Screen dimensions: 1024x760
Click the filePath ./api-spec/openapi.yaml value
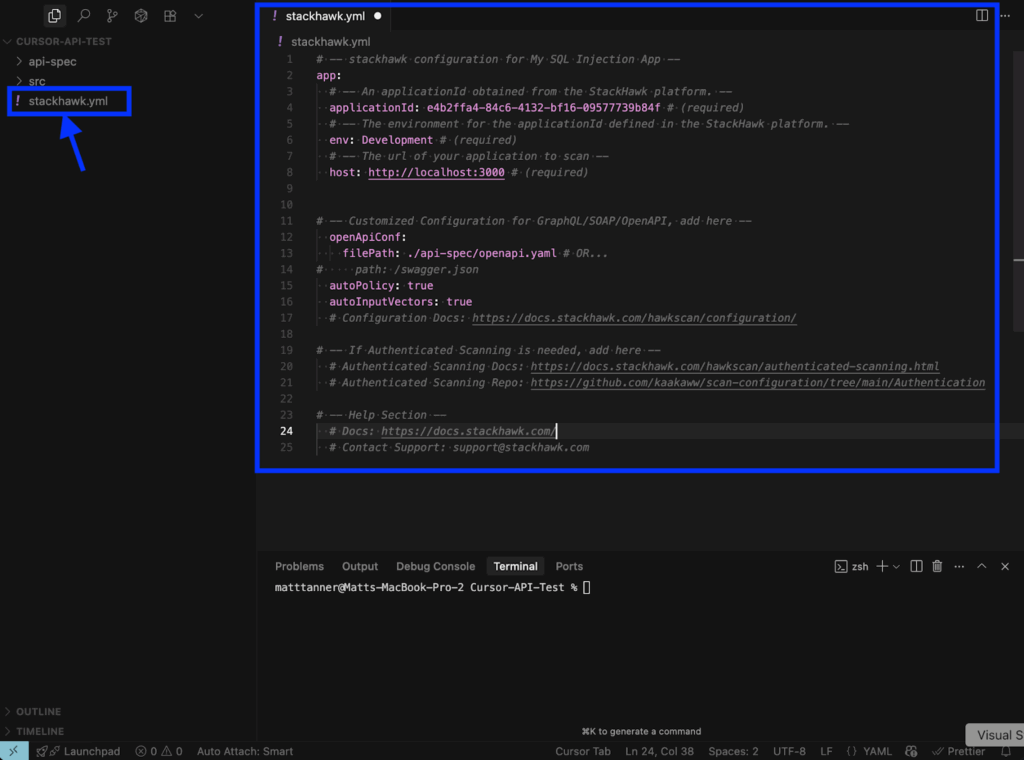tap(481, 253)
